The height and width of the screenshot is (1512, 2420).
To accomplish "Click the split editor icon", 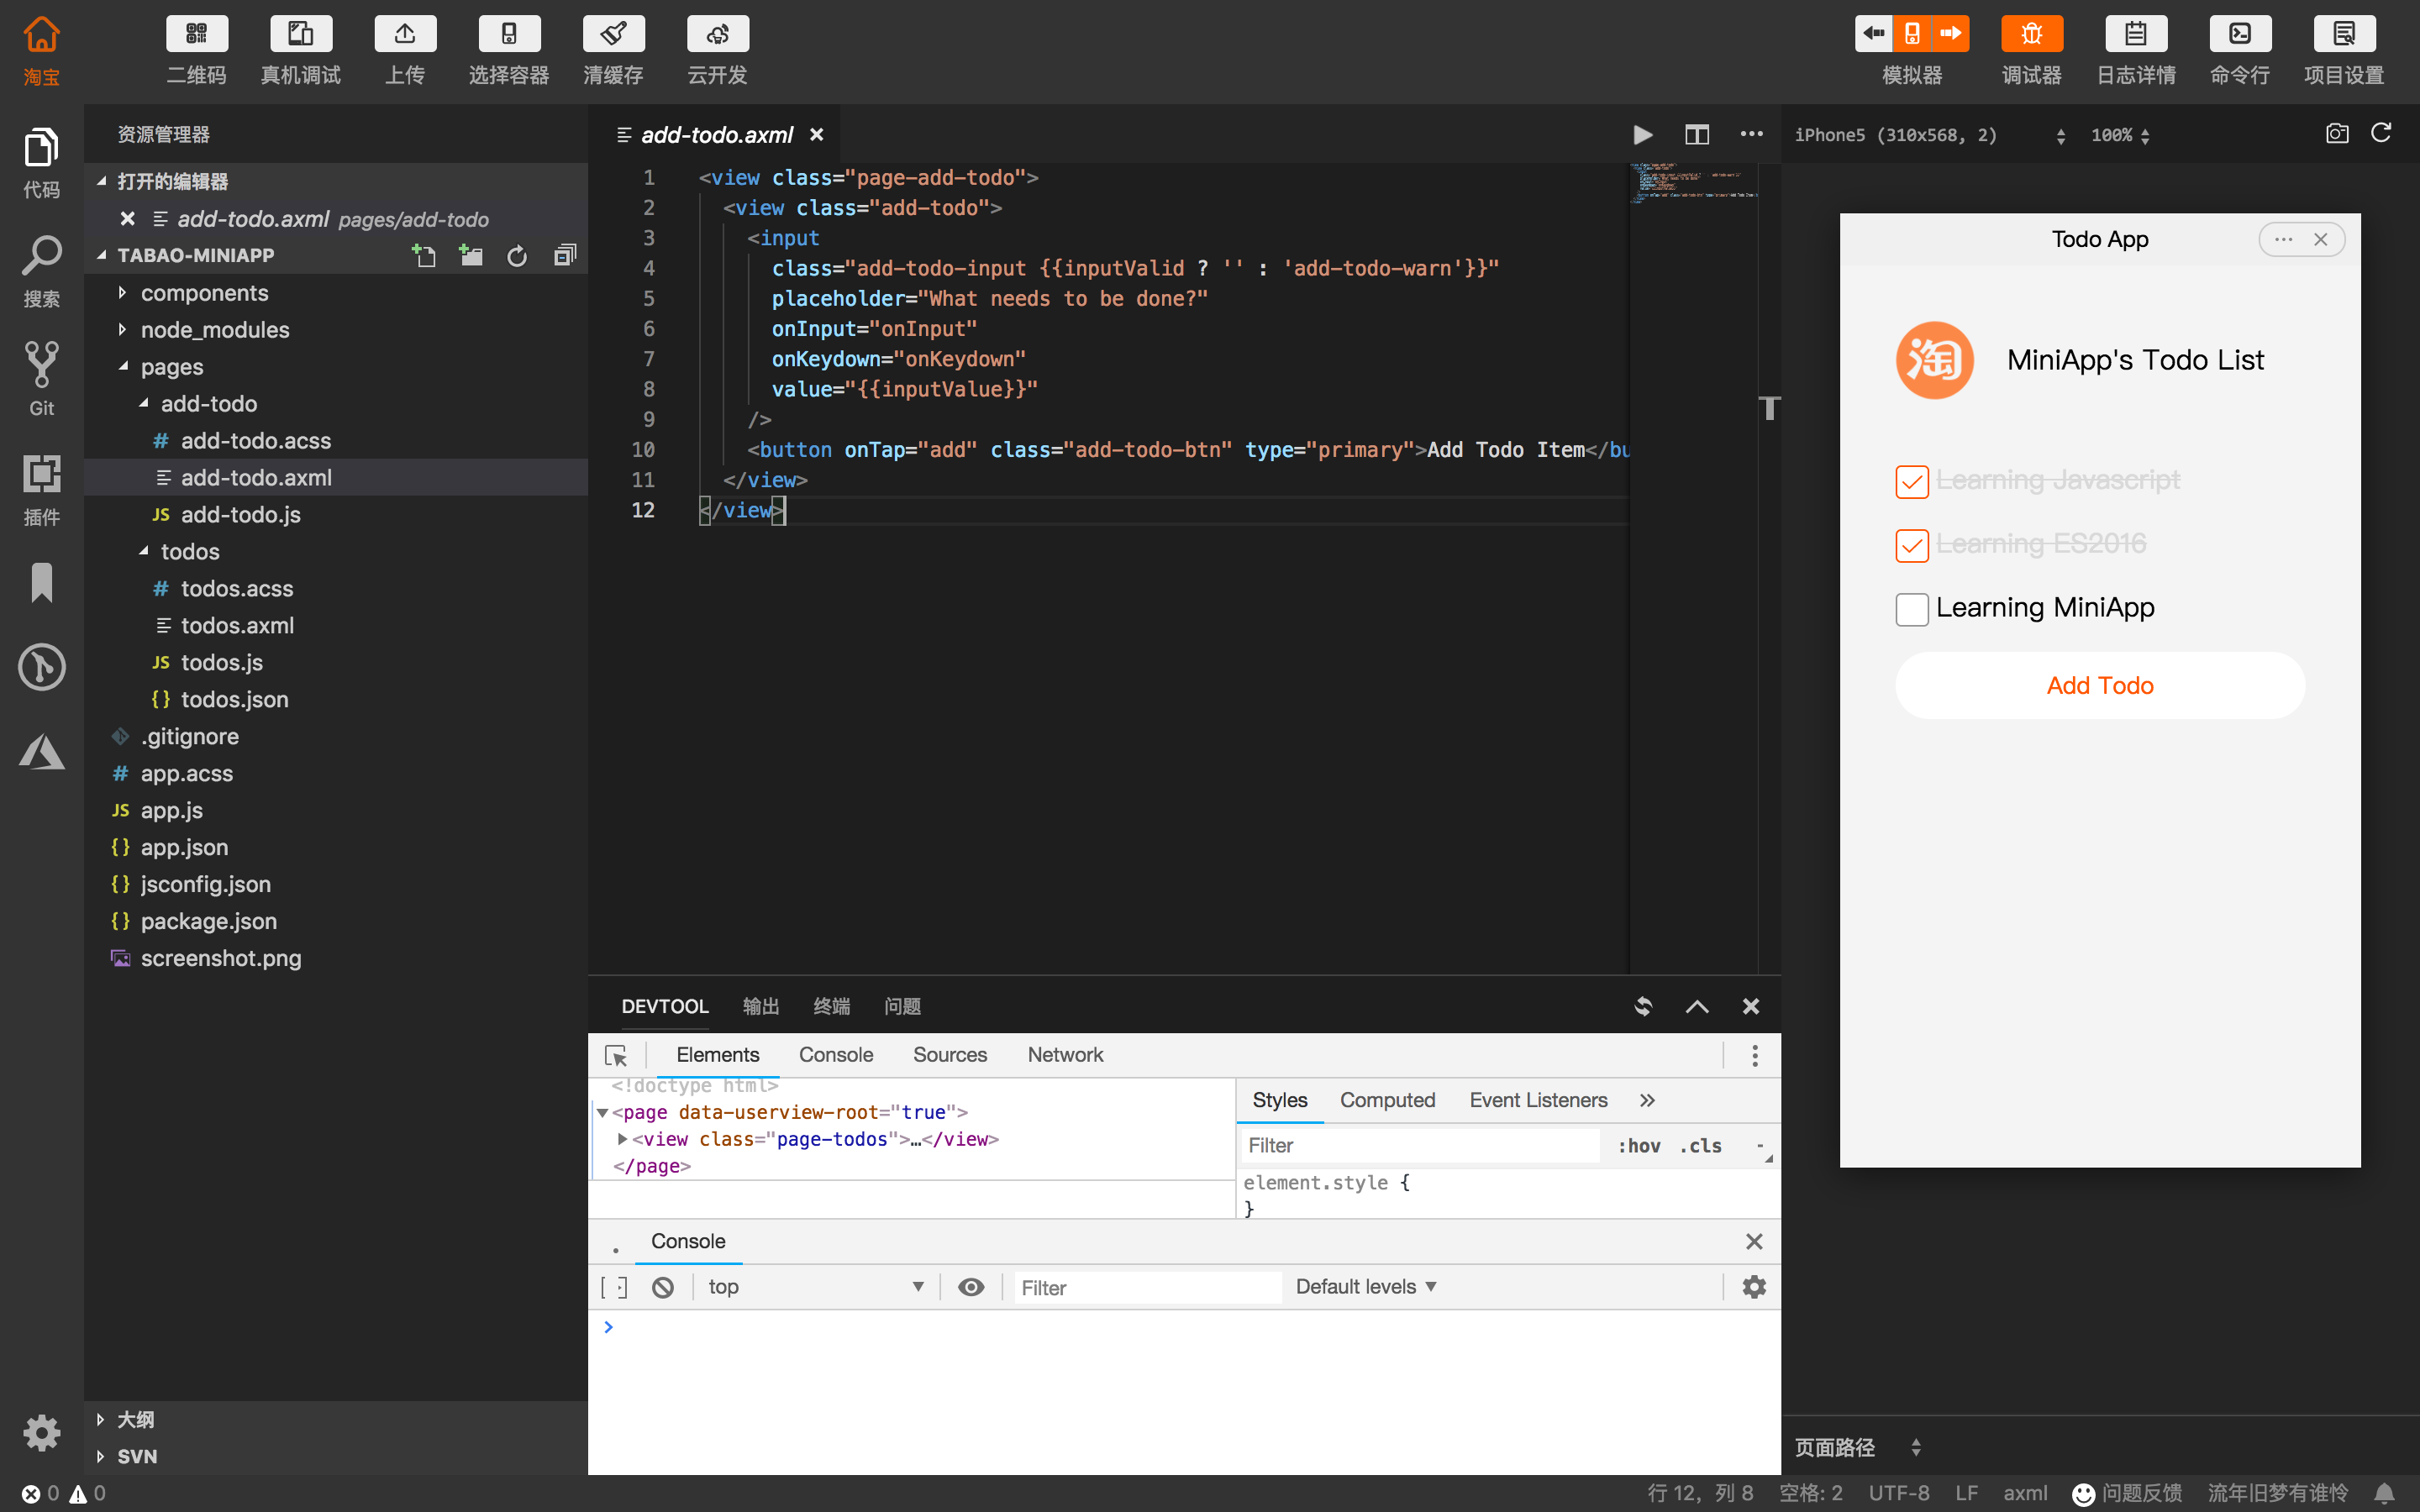I will (x=1696, y=134).
